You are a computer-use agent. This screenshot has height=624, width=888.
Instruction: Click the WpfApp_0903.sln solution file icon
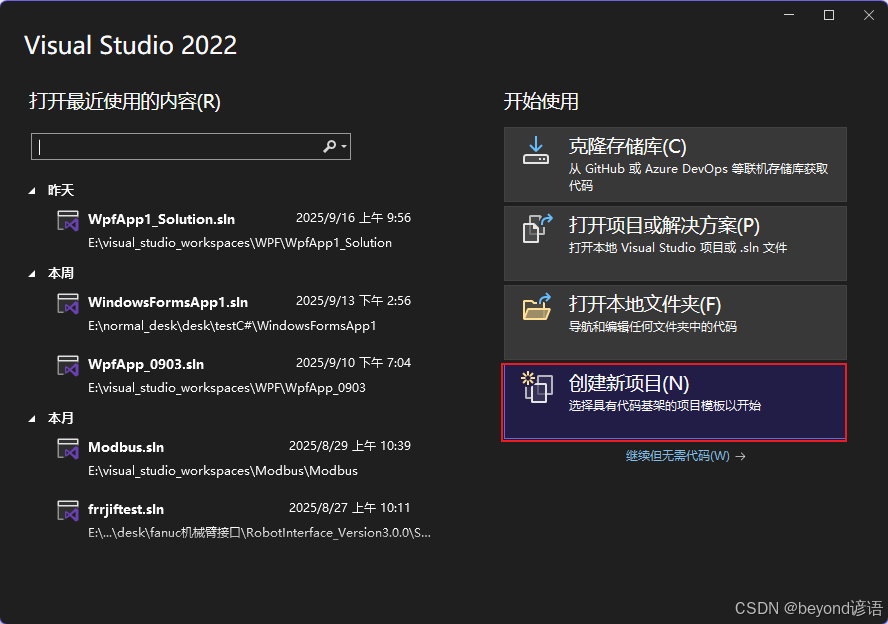tap(68, 365)
